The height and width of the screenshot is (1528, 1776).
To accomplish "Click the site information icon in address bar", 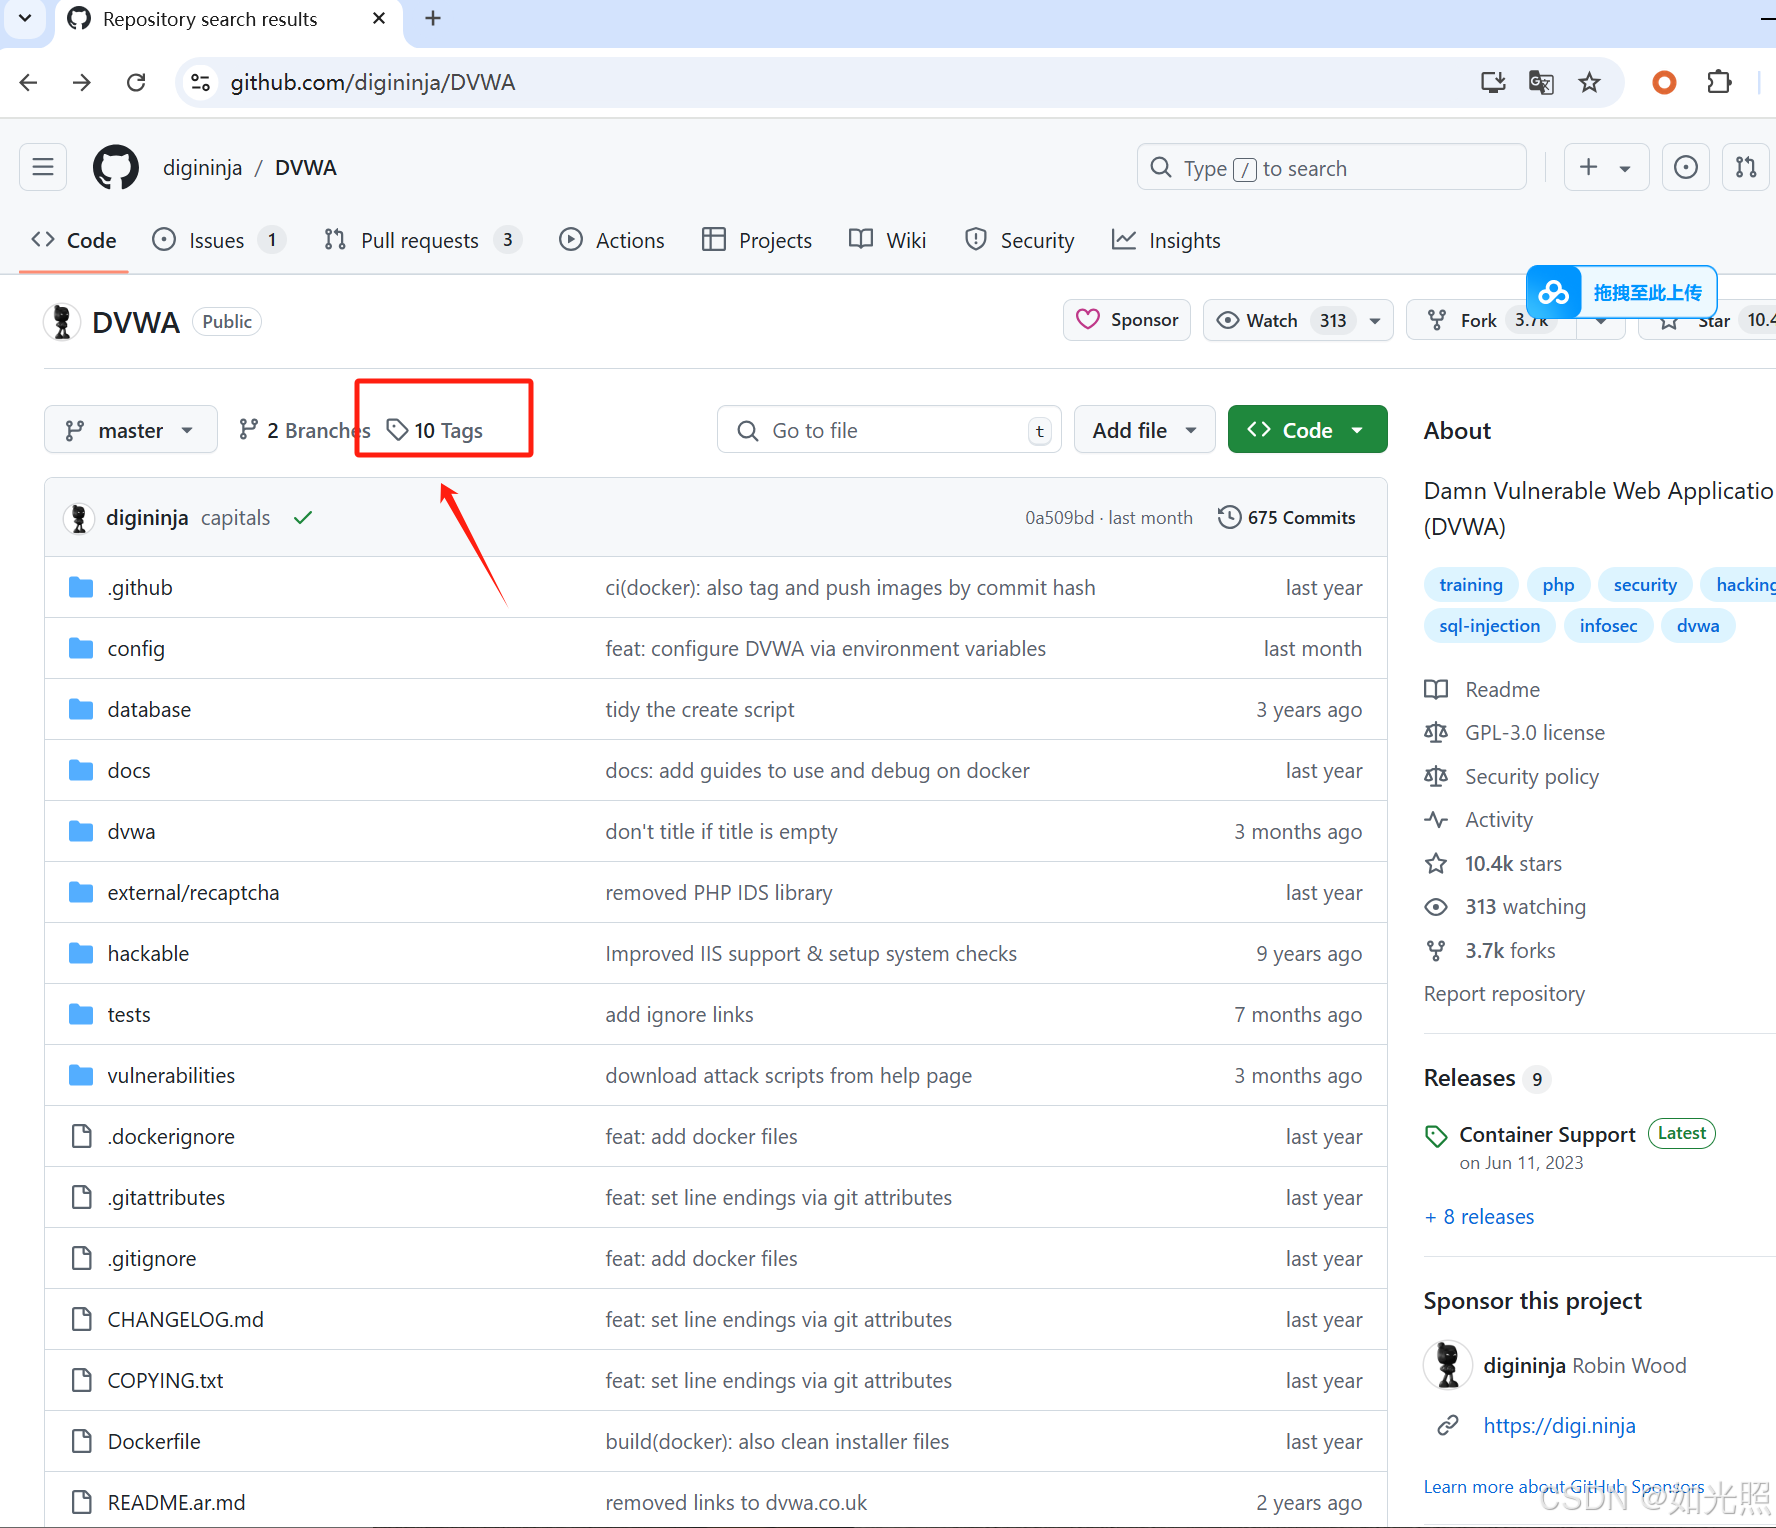I will [x=201, y=82].
